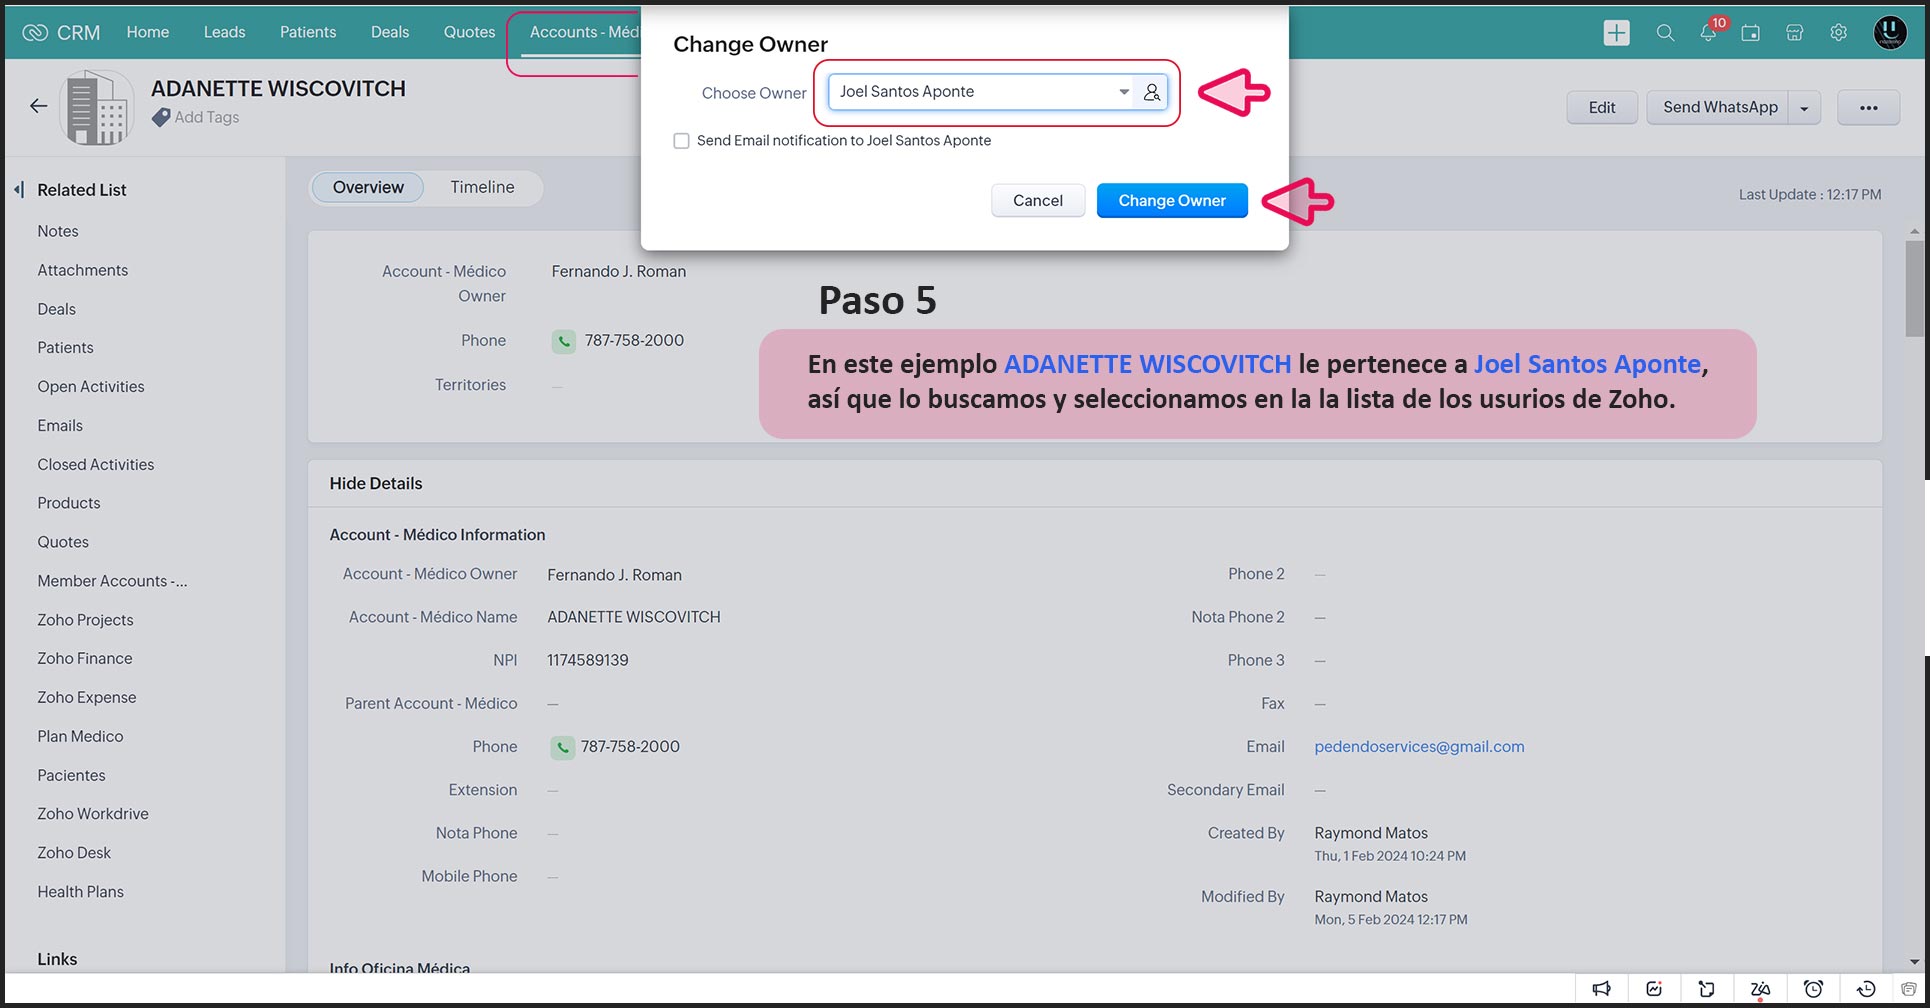The height and width of the screenshot is (1008, 1930).
Task: Expand the Choose Owner dropdown arrow
Action: pos(1124,92)
